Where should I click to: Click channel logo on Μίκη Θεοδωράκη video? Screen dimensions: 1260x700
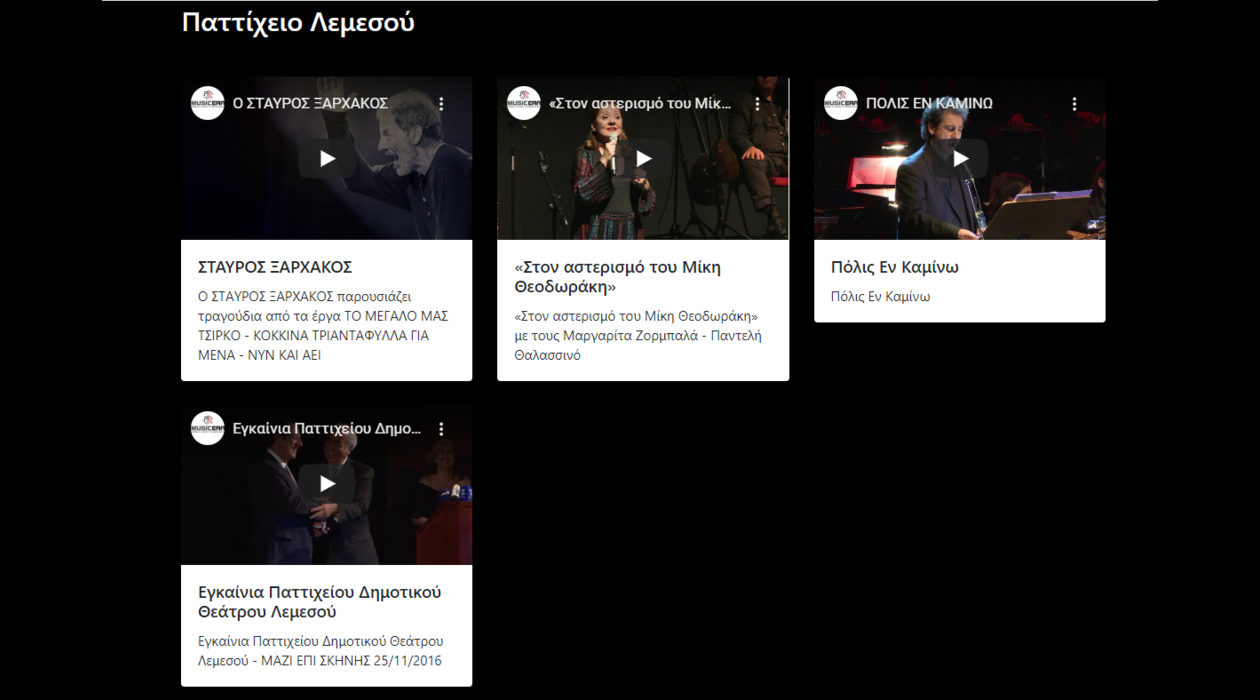[524, 103]
